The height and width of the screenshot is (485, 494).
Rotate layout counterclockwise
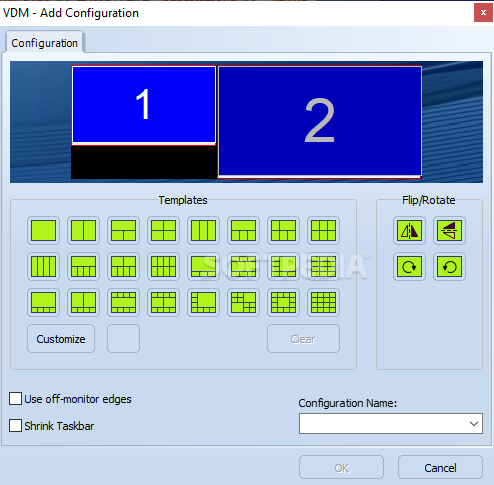[x=449, y=266]
